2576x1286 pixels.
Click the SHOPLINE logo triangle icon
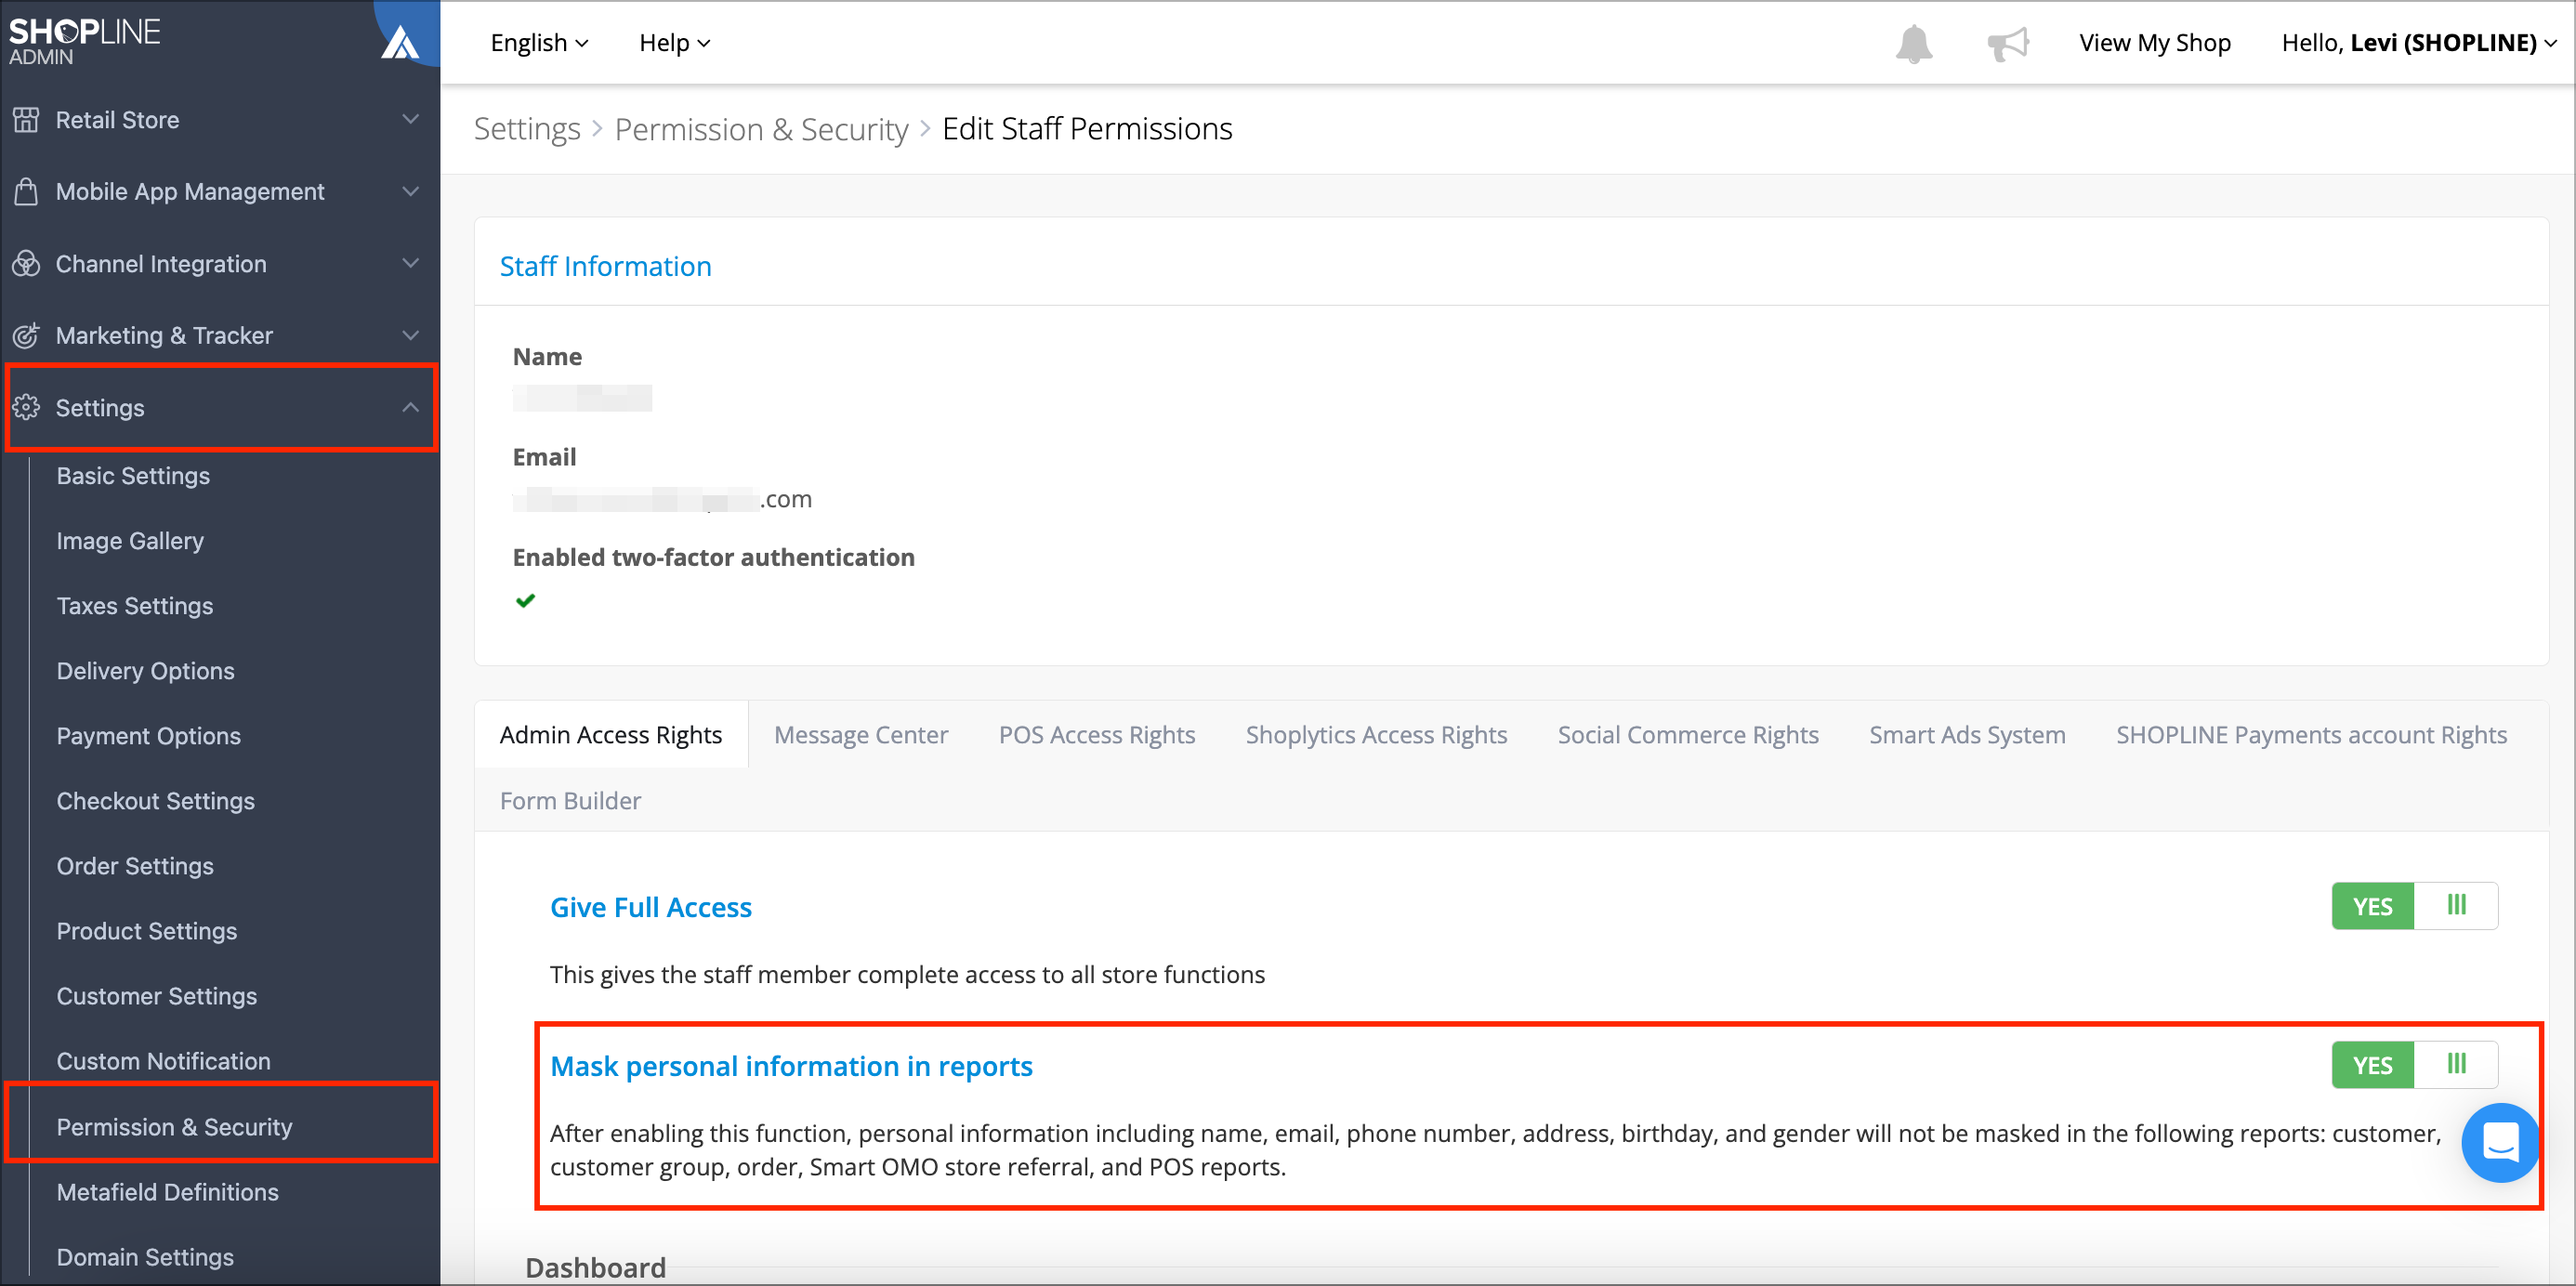click(x=400, y=42)
